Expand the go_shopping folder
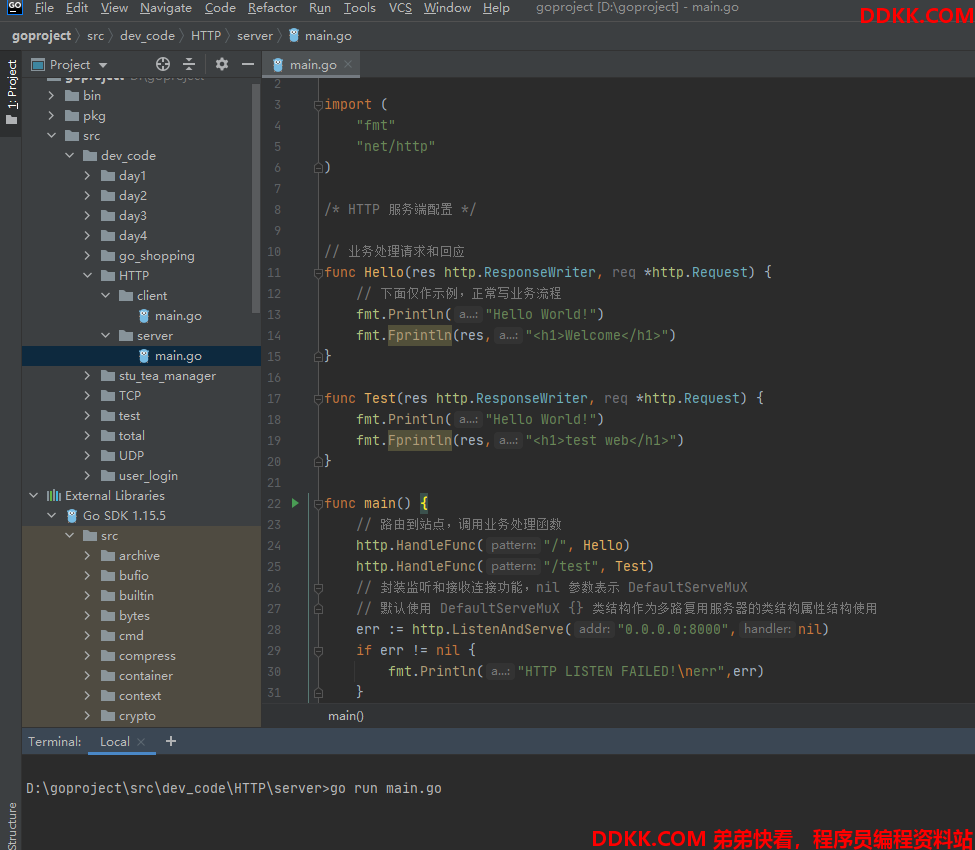975x850 pixels. [88, 256]
